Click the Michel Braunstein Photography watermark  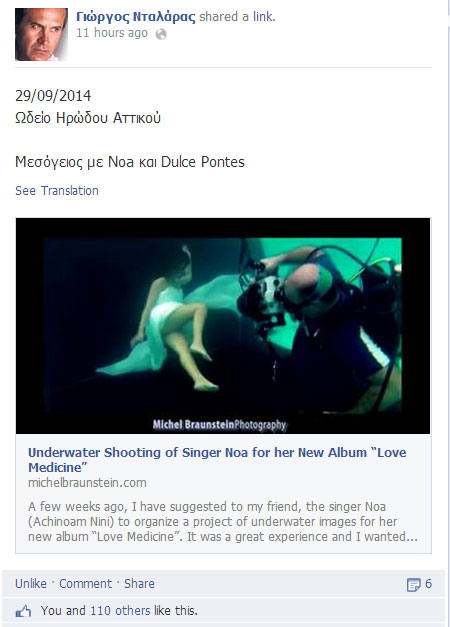[219, 424]
